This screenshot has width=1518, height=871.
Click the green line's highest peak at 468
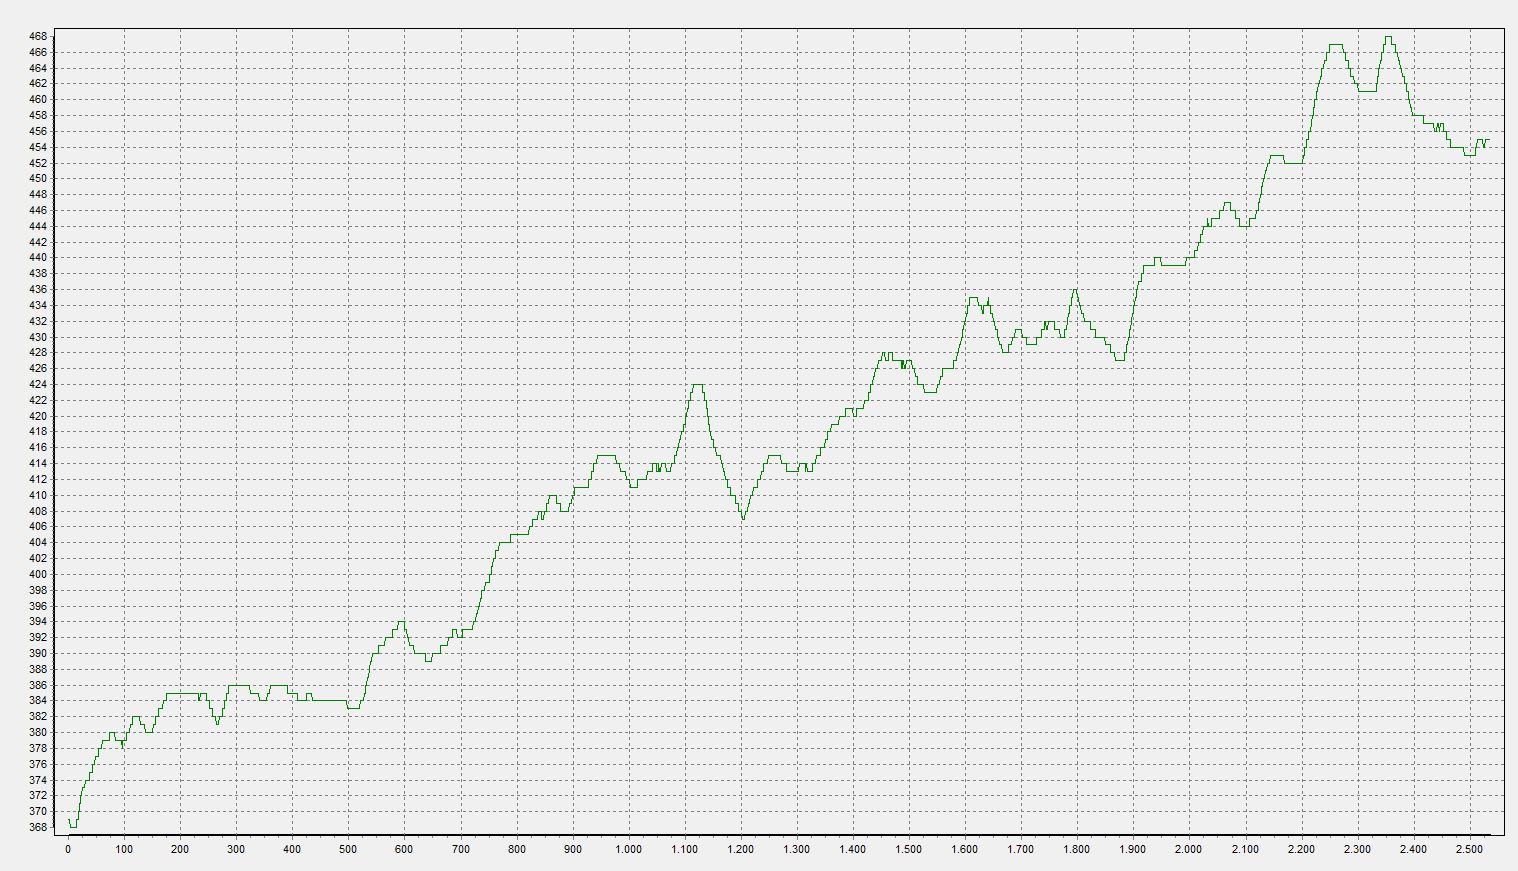1388,37
